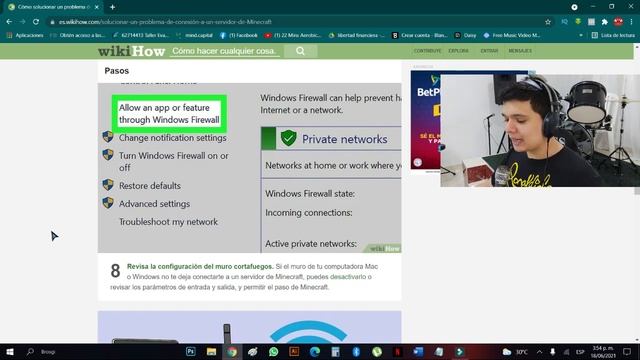Open the CONTRIBUYE menu
The width and height of the screenshot is (640, 360).
[427, 51]
